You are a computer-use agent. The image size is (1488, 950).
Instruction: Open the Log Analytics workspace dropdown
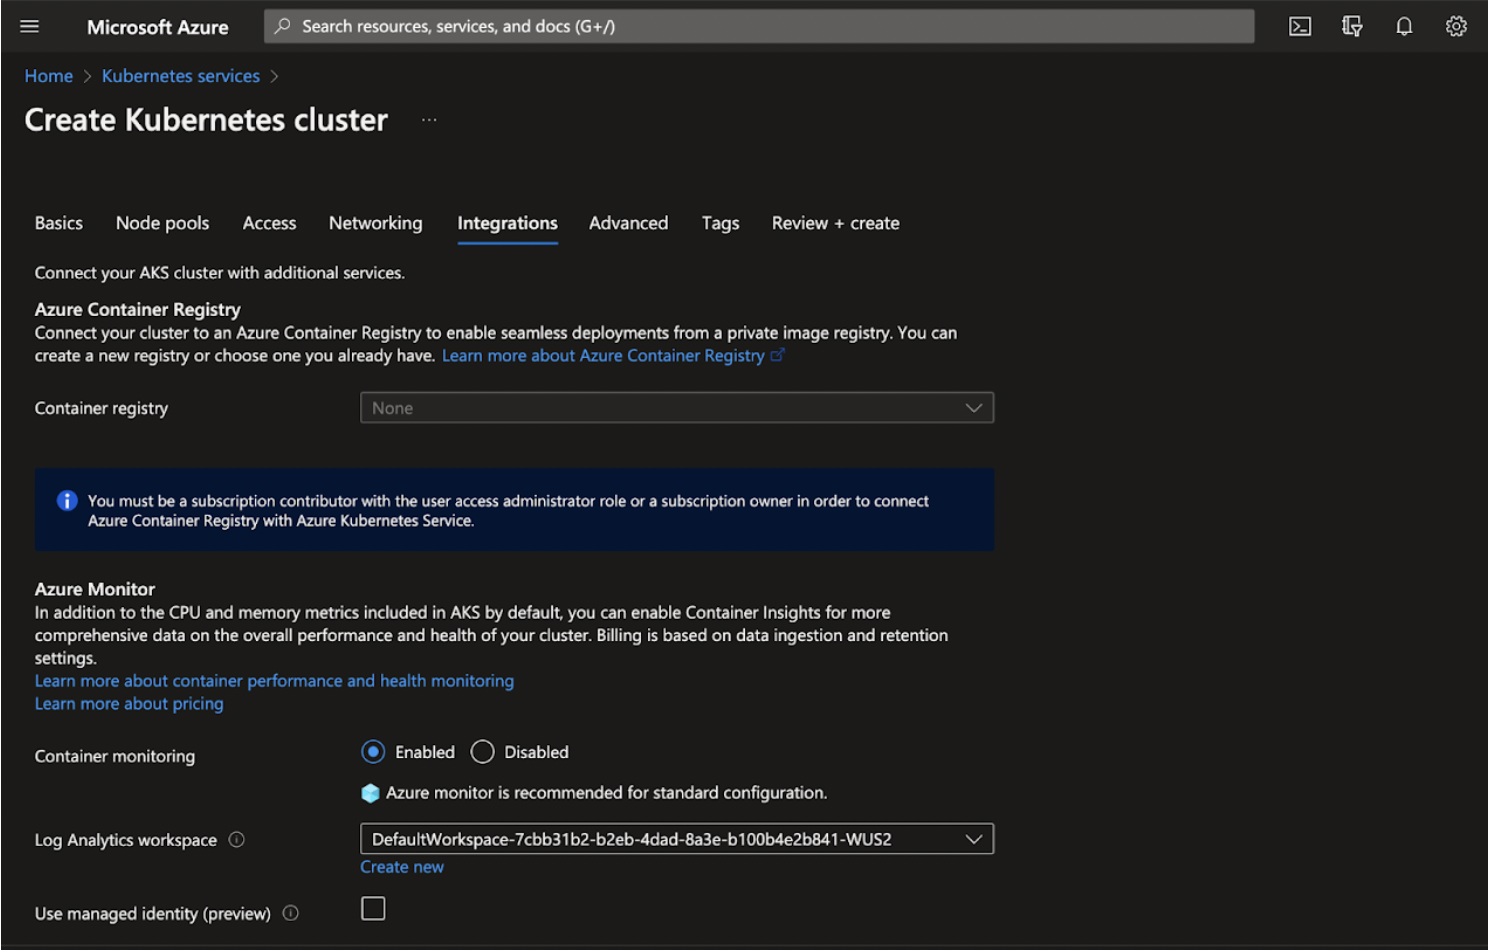(x=677, y=839)
